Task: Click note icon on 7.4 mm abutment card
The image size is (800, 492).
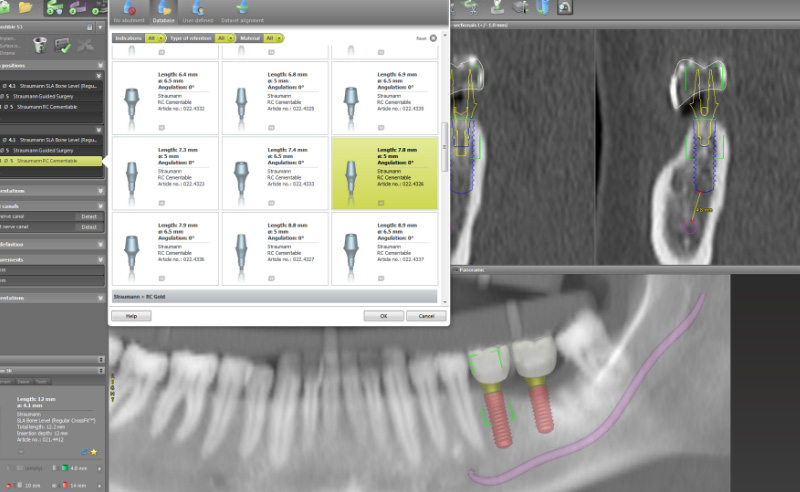Action: pyautogui.click(x=271, y=203)
